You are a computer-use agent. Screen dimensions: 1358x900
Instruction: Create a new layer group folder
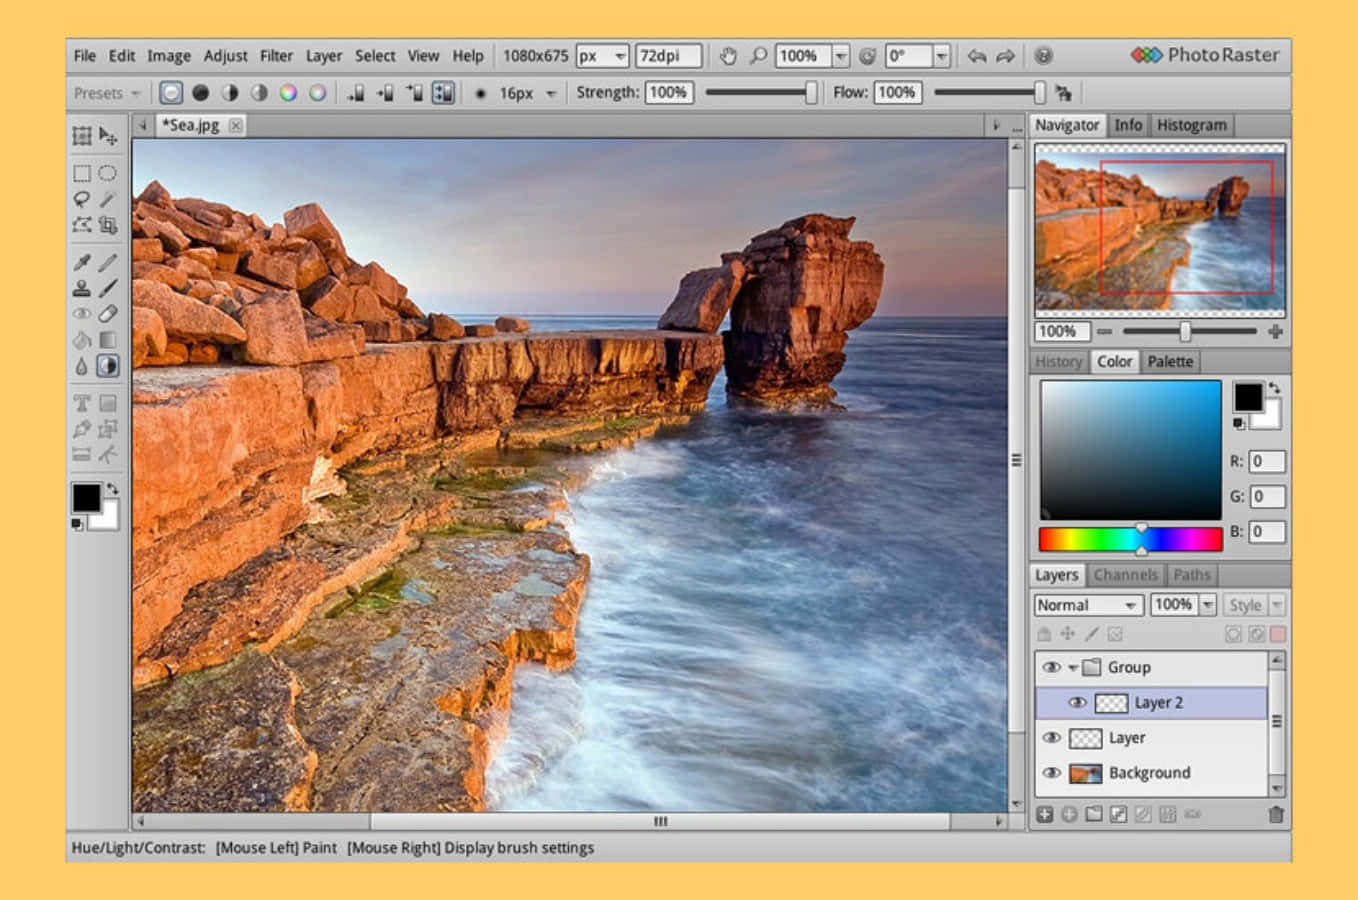(1094, 814)
